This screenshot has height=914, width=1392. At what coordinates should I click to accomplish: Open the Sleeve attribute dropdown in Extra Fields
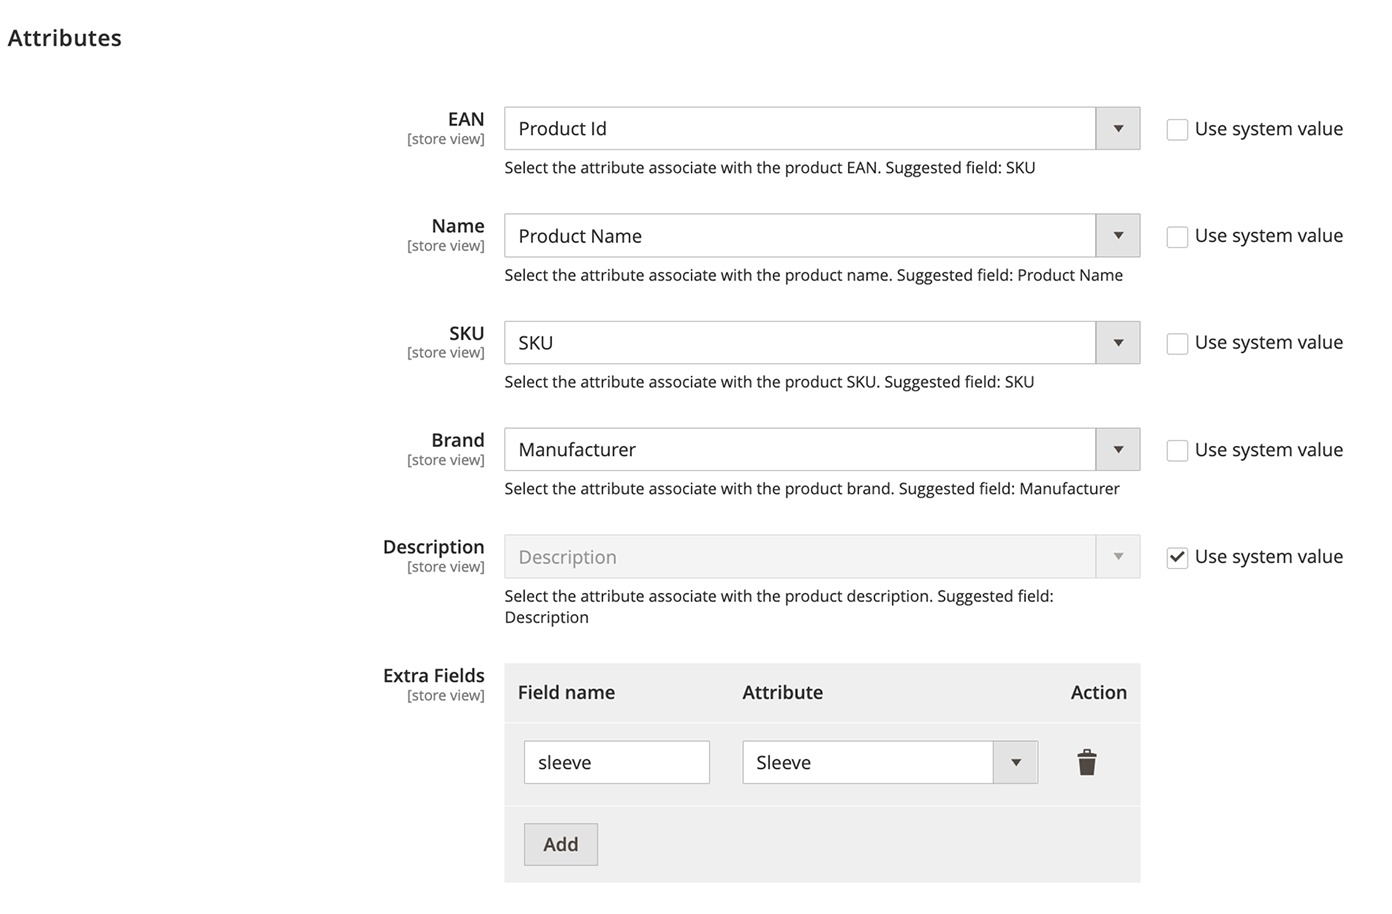point(890,763)
